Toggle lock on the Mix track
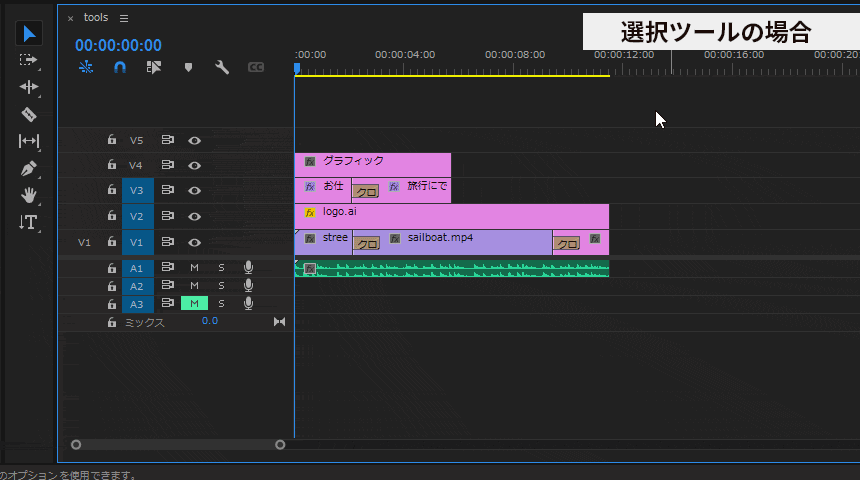The height and width of the screenshot is (480, 860). 112,322
